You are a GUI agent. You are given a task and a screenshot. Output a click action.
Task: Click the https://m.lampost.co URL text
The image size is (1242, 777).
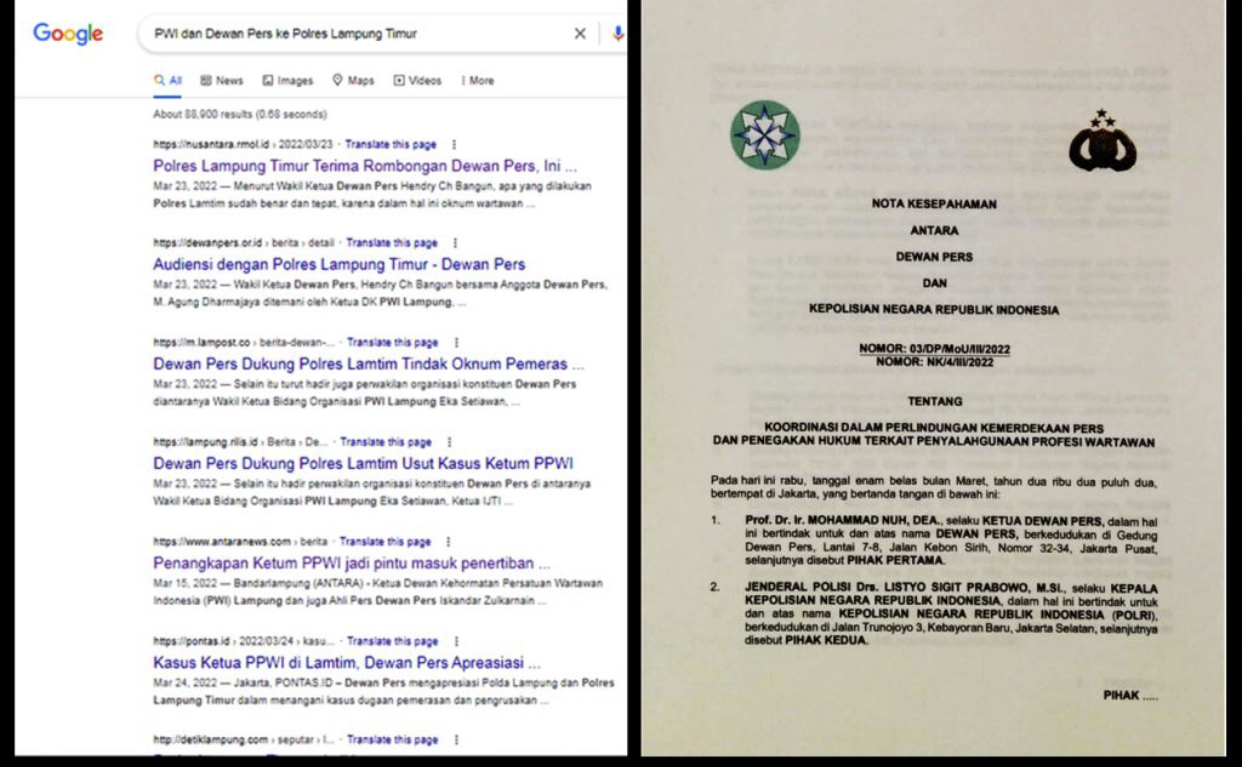tap(203, 342)
